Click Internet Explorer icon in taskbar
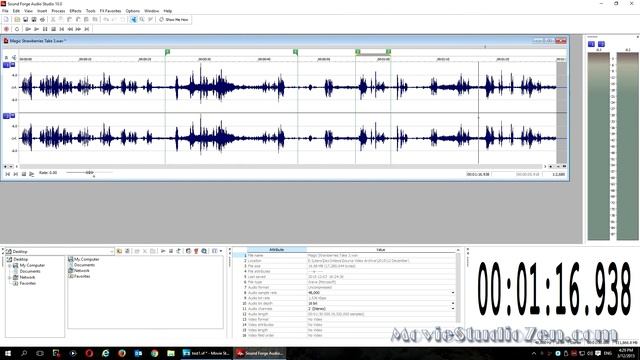Image resolution: width=640 pixels, height=360 pixels. pos(106,353)
